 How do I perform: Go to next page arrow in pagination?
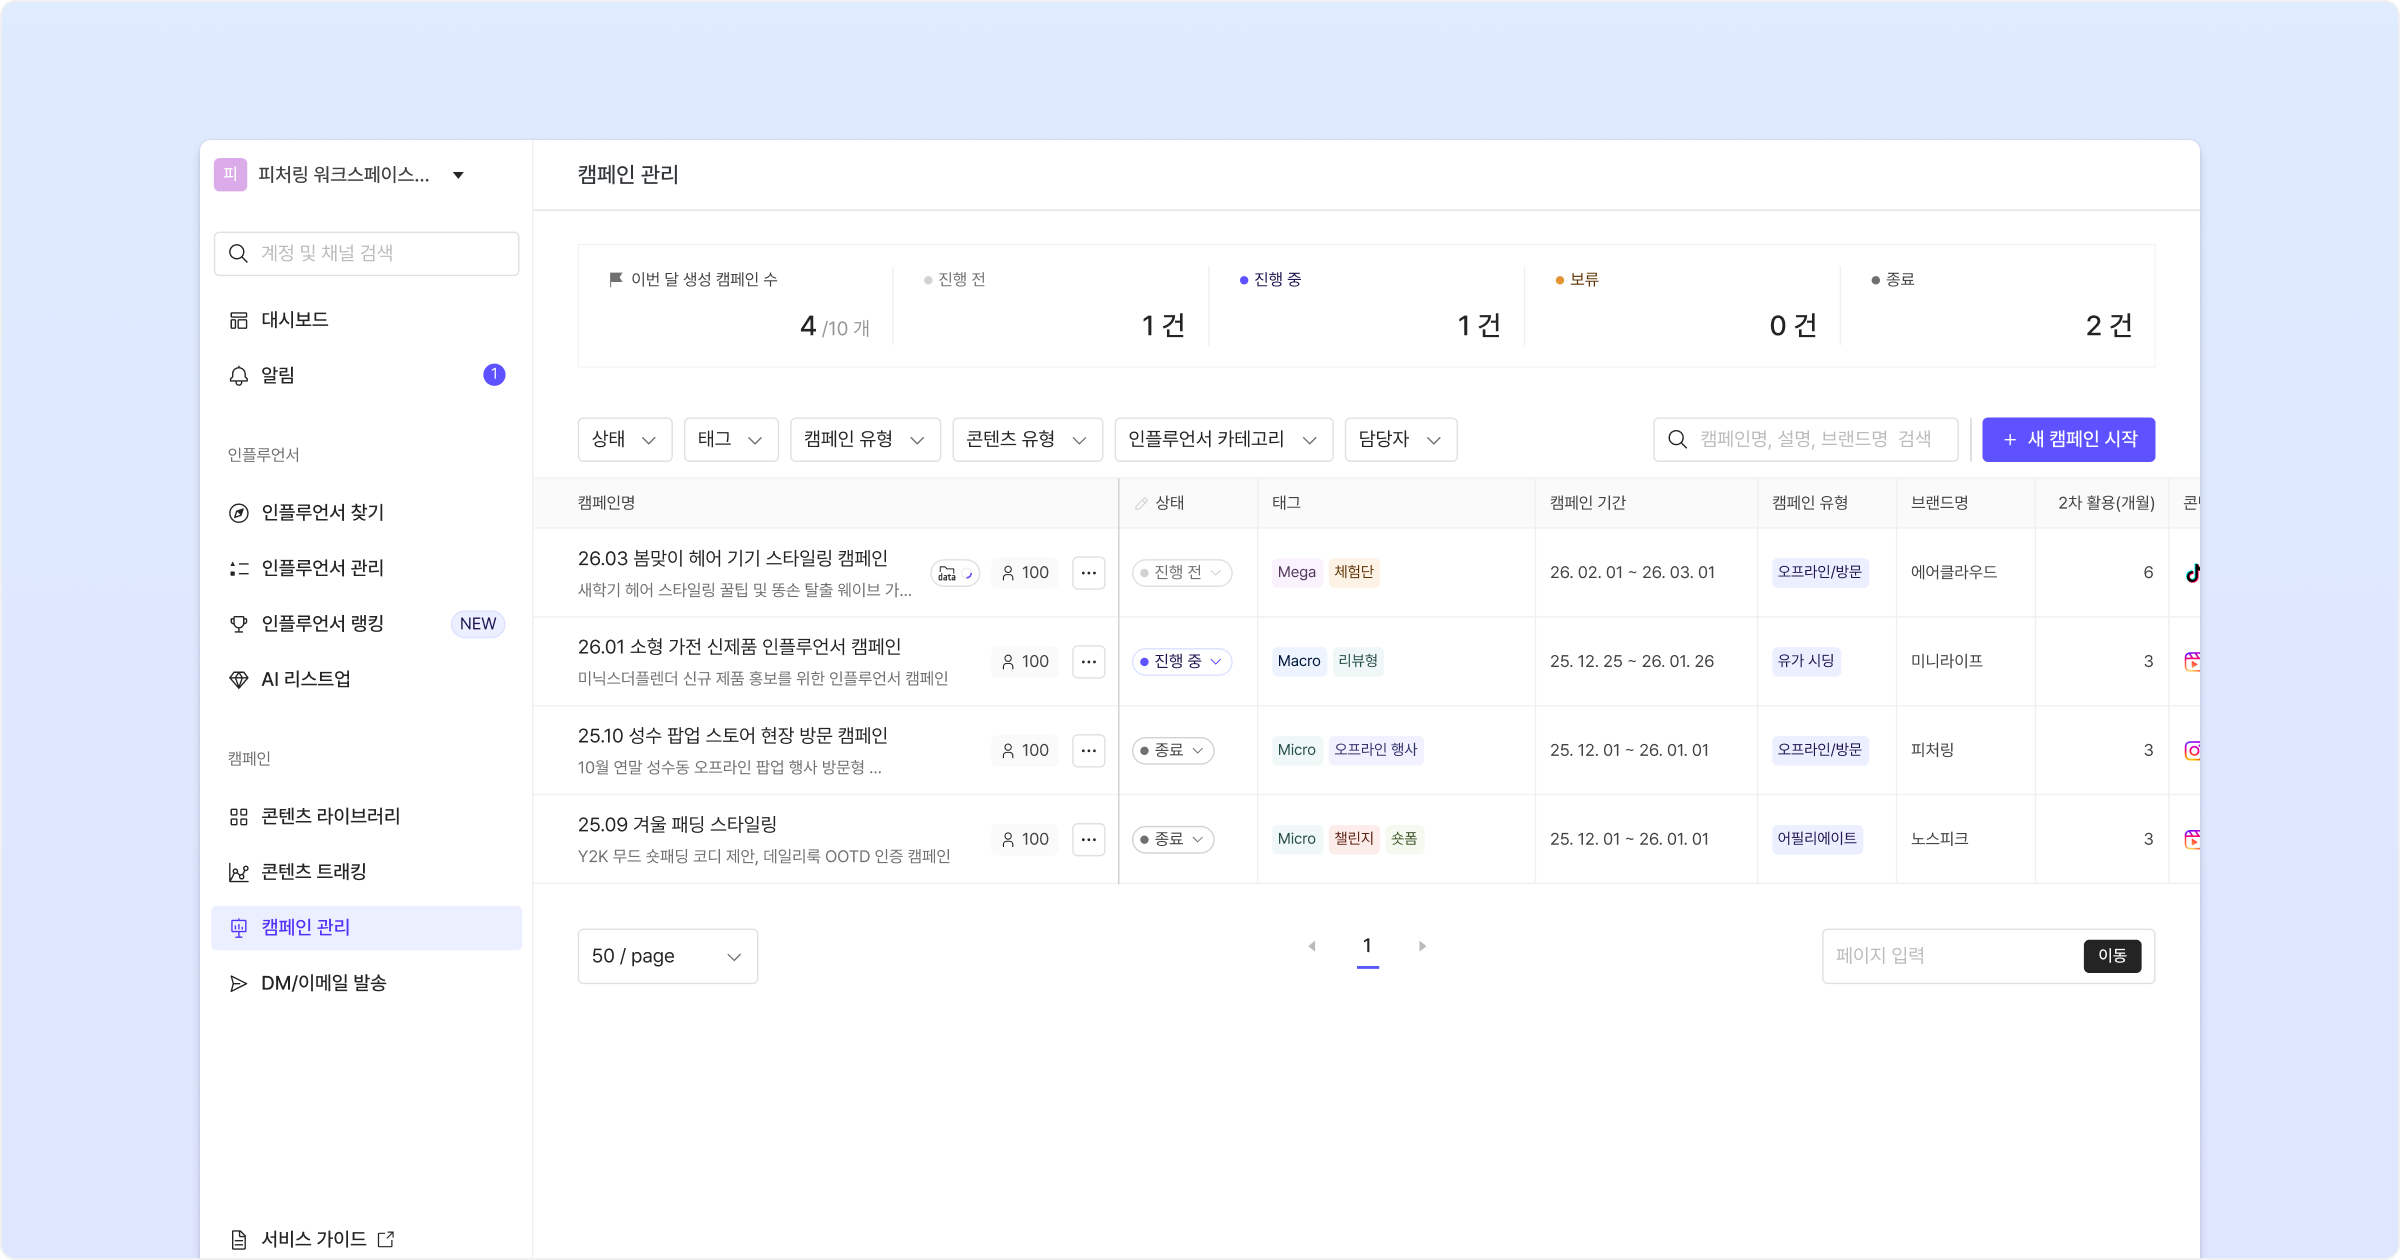click(1422, 946)
